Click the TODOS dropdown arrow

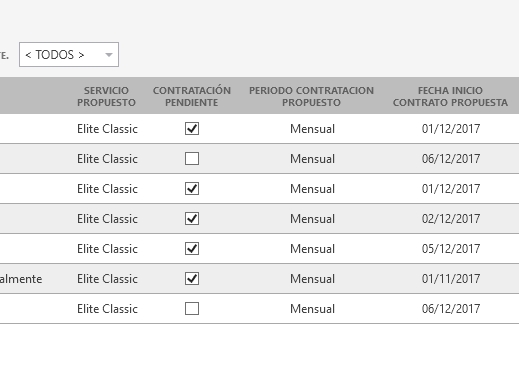pyautogui.click(x=109, y=55)
